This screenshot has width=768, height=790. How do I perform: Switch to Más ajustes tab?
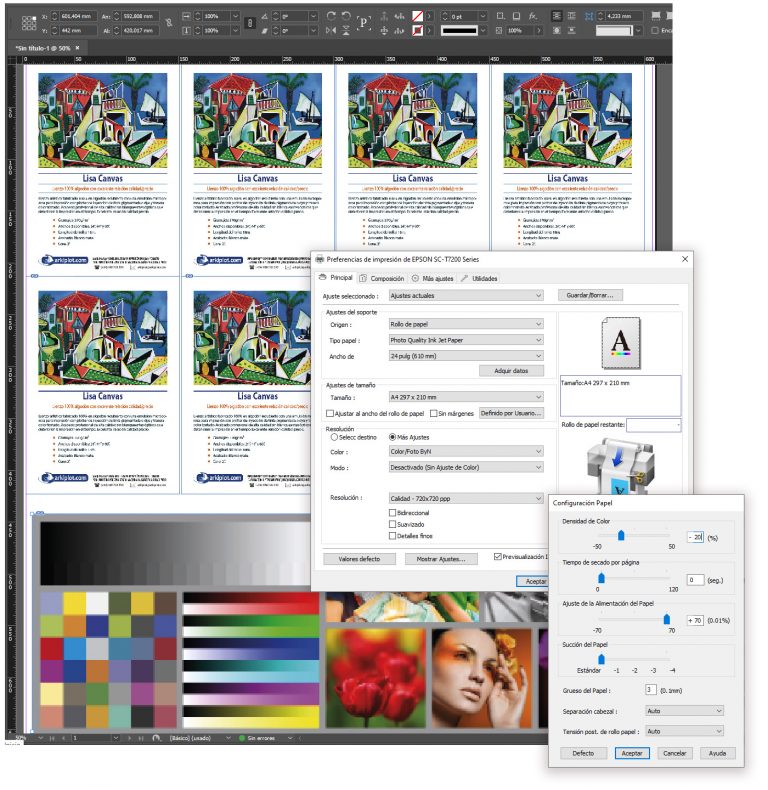coord(433,278)
